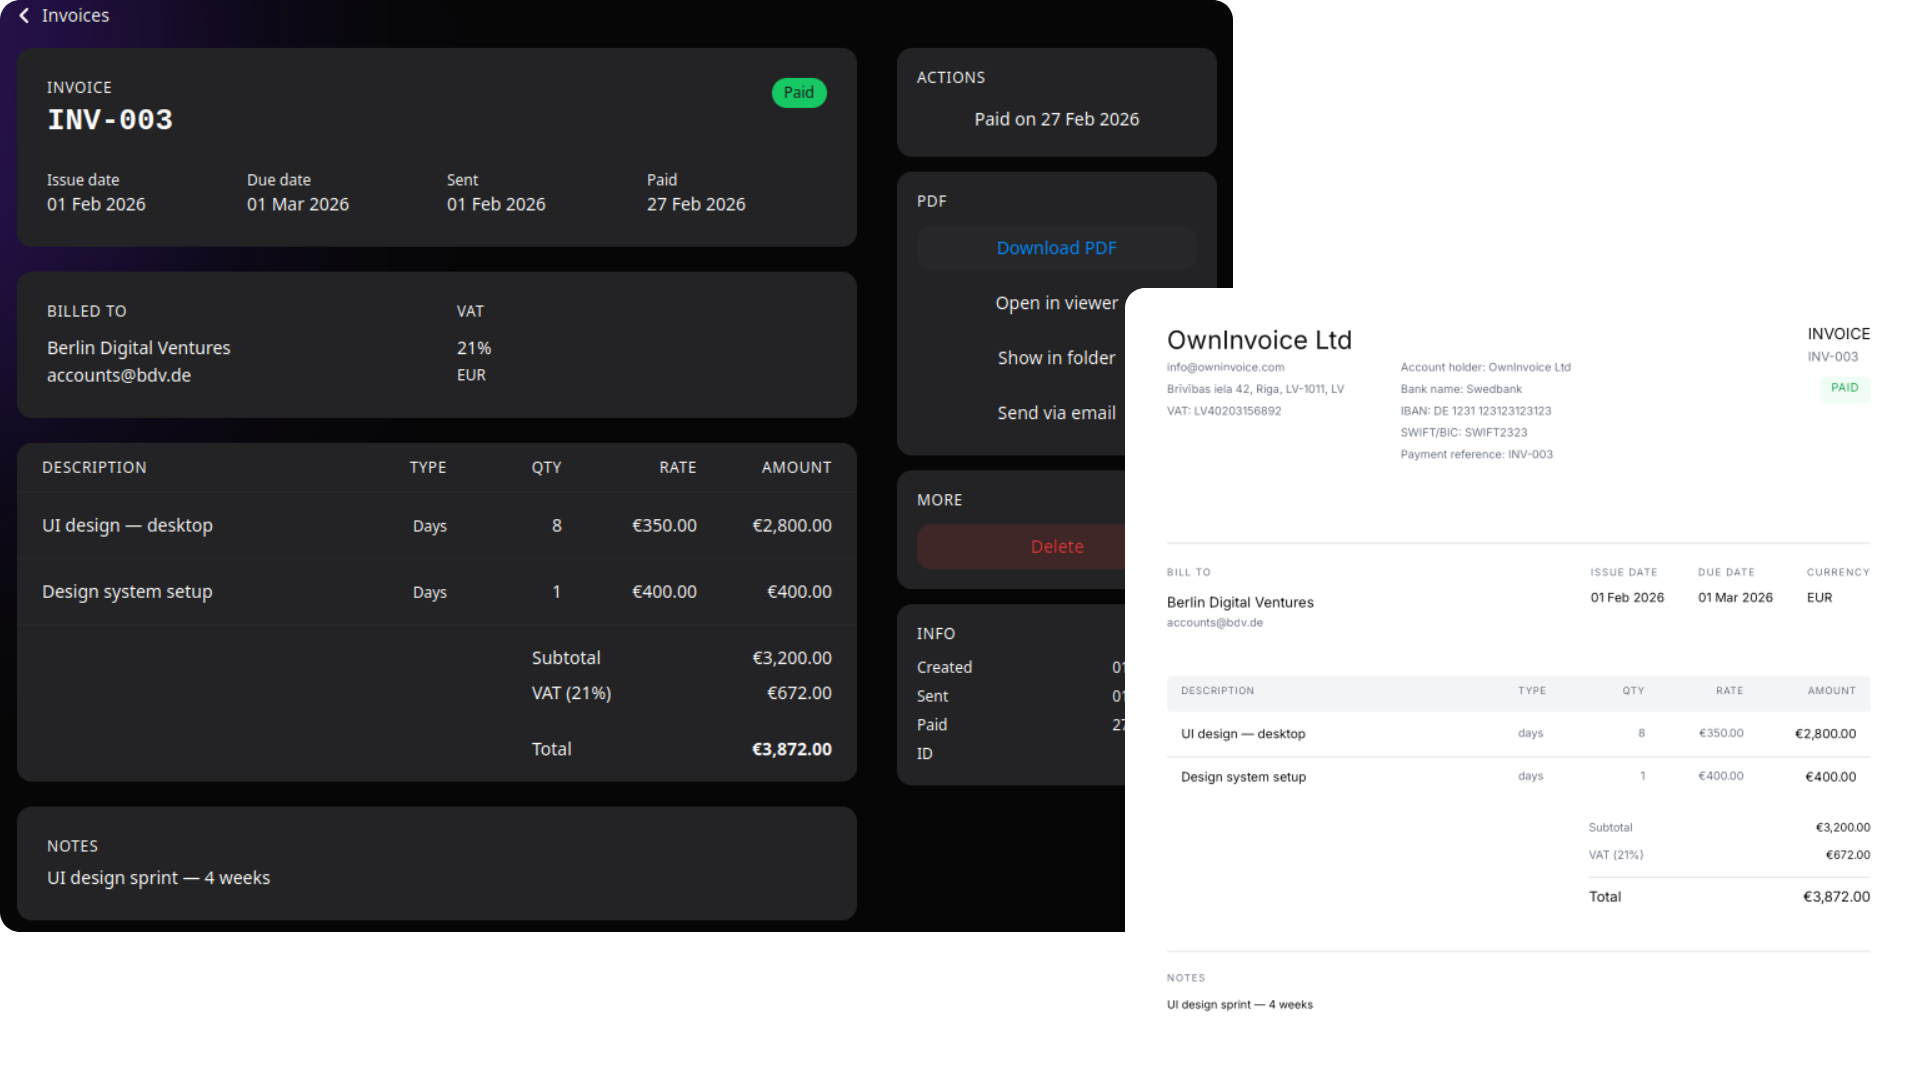
Task: Click the €400.00 rate in the dark table
Action: [x=664, y=591]
